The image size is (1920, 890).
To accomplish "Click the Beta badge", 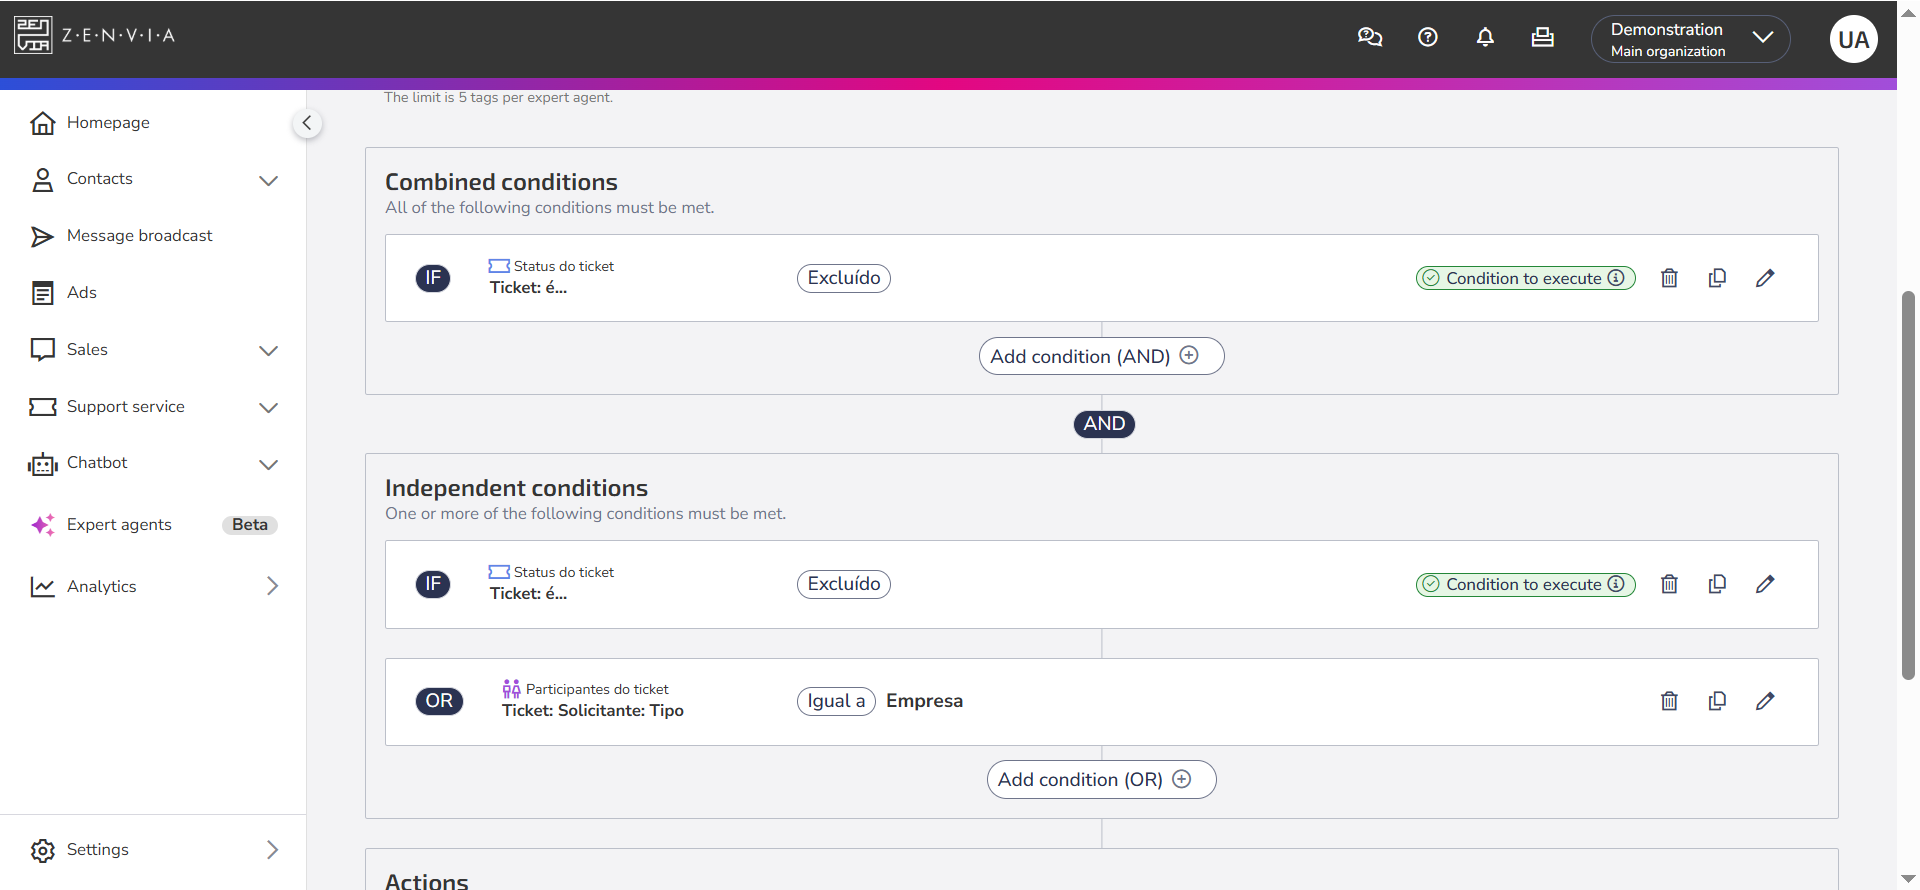I will (250, 525).
